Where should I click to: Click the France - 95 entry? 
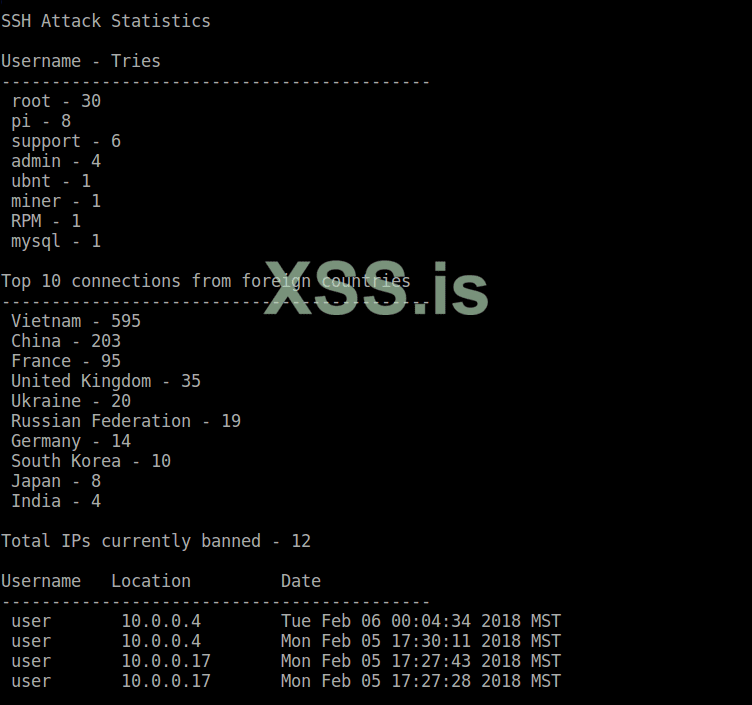(66, 361)
